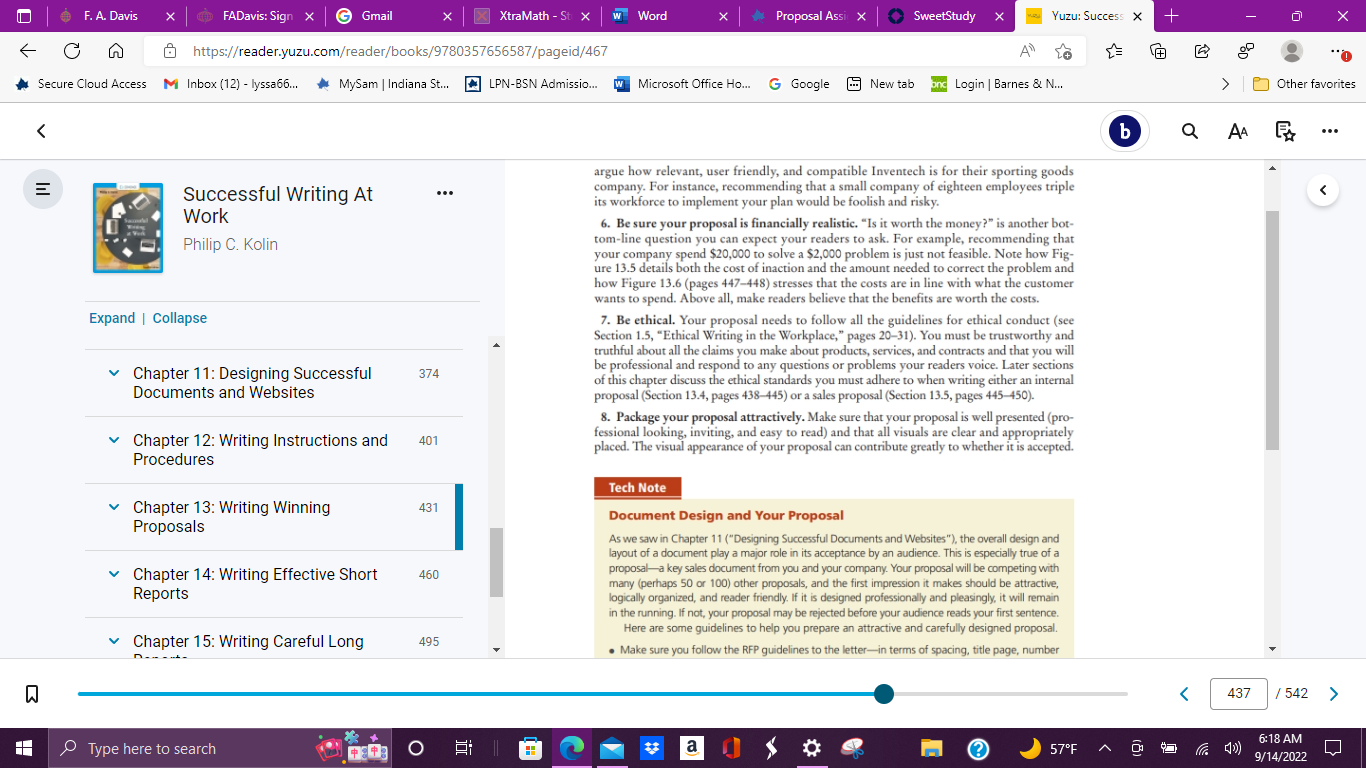
Task: Click the page number field showing 437
Action: (x=1239, y=693)
